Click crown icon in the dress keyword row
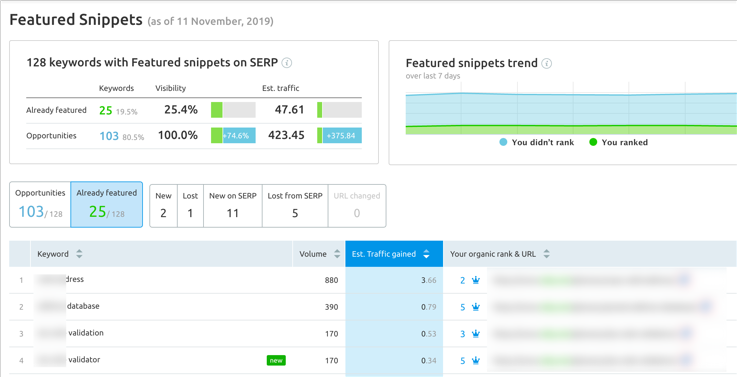737x377 pixels. pyautogui.click(x=476, y=280)
